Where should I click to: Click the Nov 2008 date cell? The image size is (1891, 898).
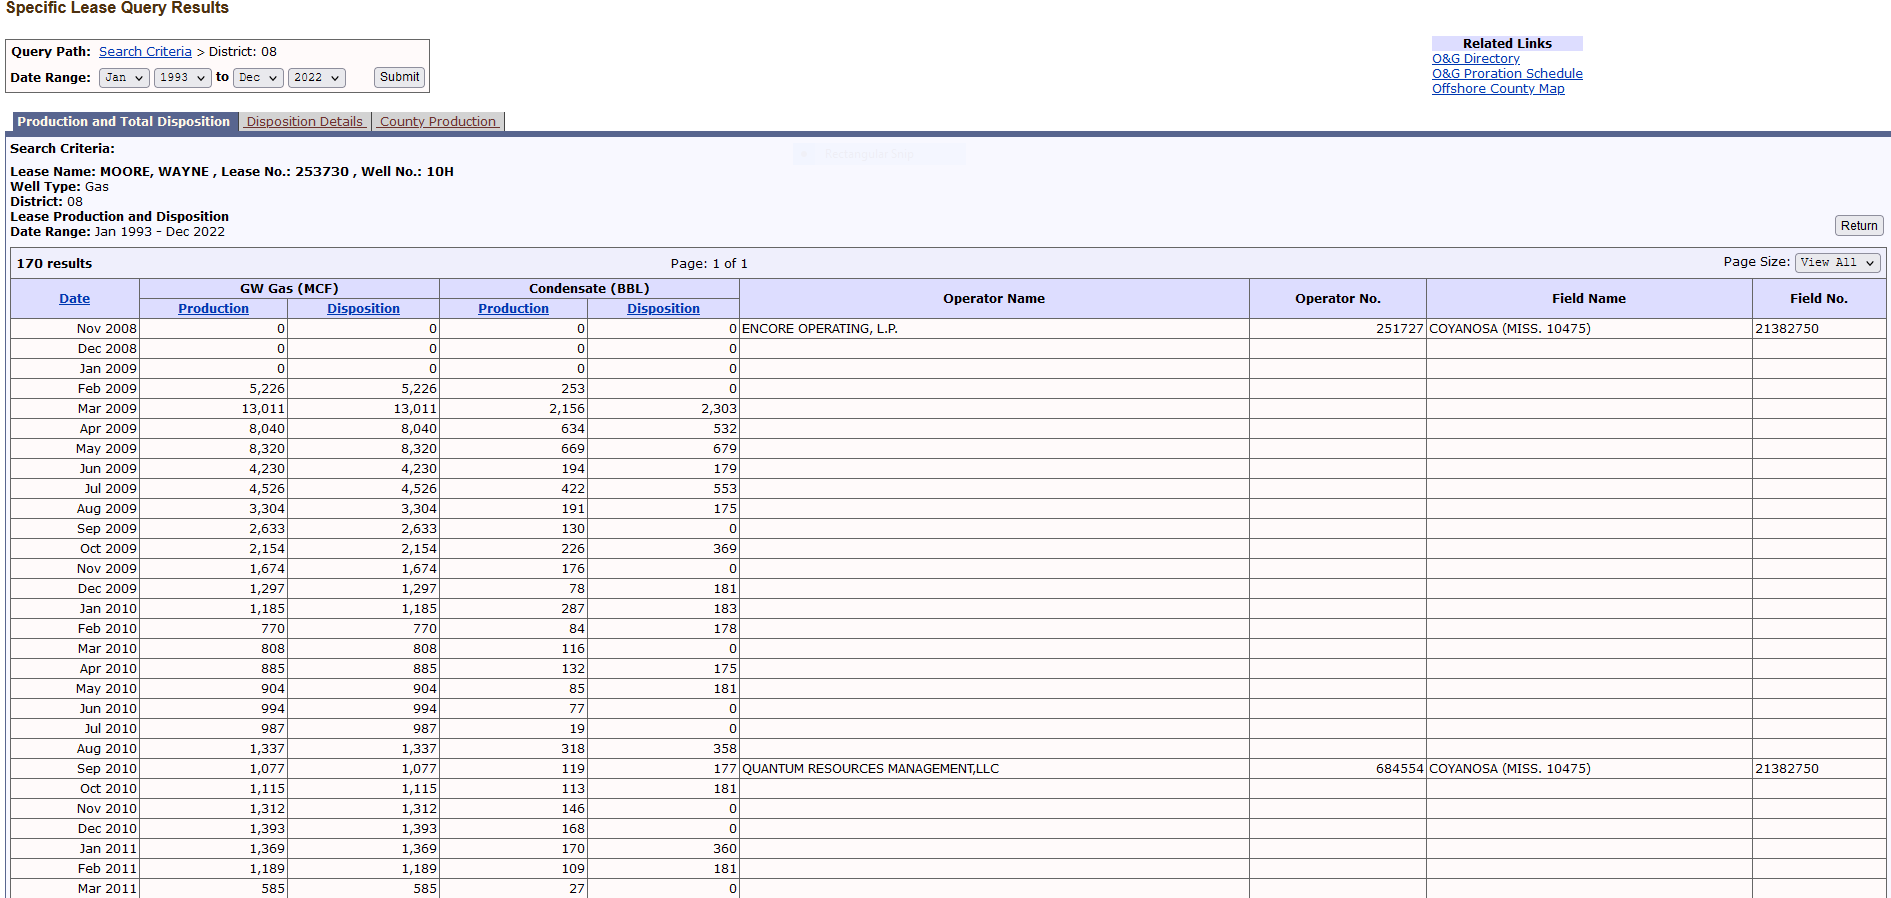click(75, 329)
